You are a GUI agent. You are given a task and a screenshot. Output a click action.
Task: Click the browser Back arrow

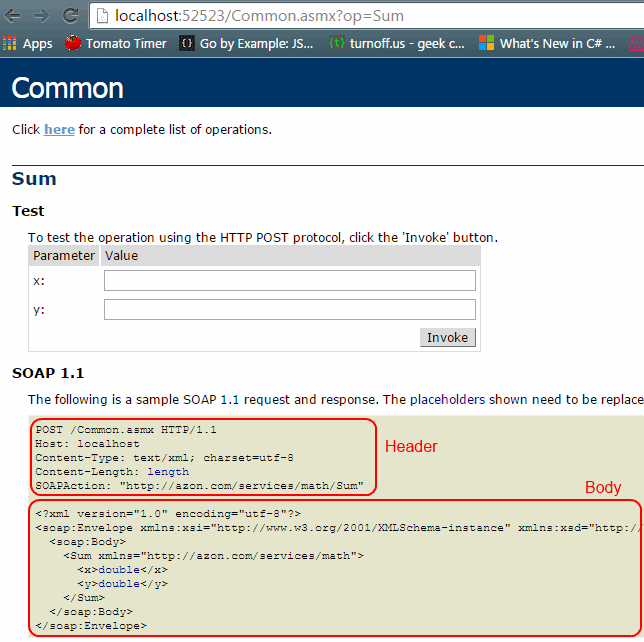tap(13, 16)
